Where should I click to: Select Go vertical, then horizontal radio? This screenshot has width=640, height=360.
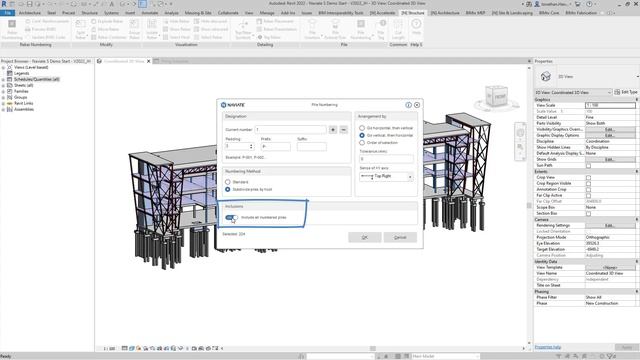[362, 136]
